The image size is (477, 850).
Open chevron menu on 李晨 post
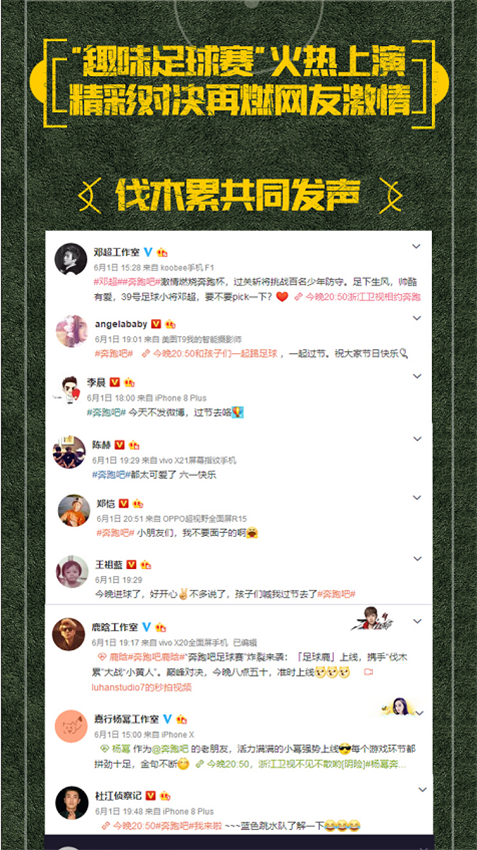417,376
